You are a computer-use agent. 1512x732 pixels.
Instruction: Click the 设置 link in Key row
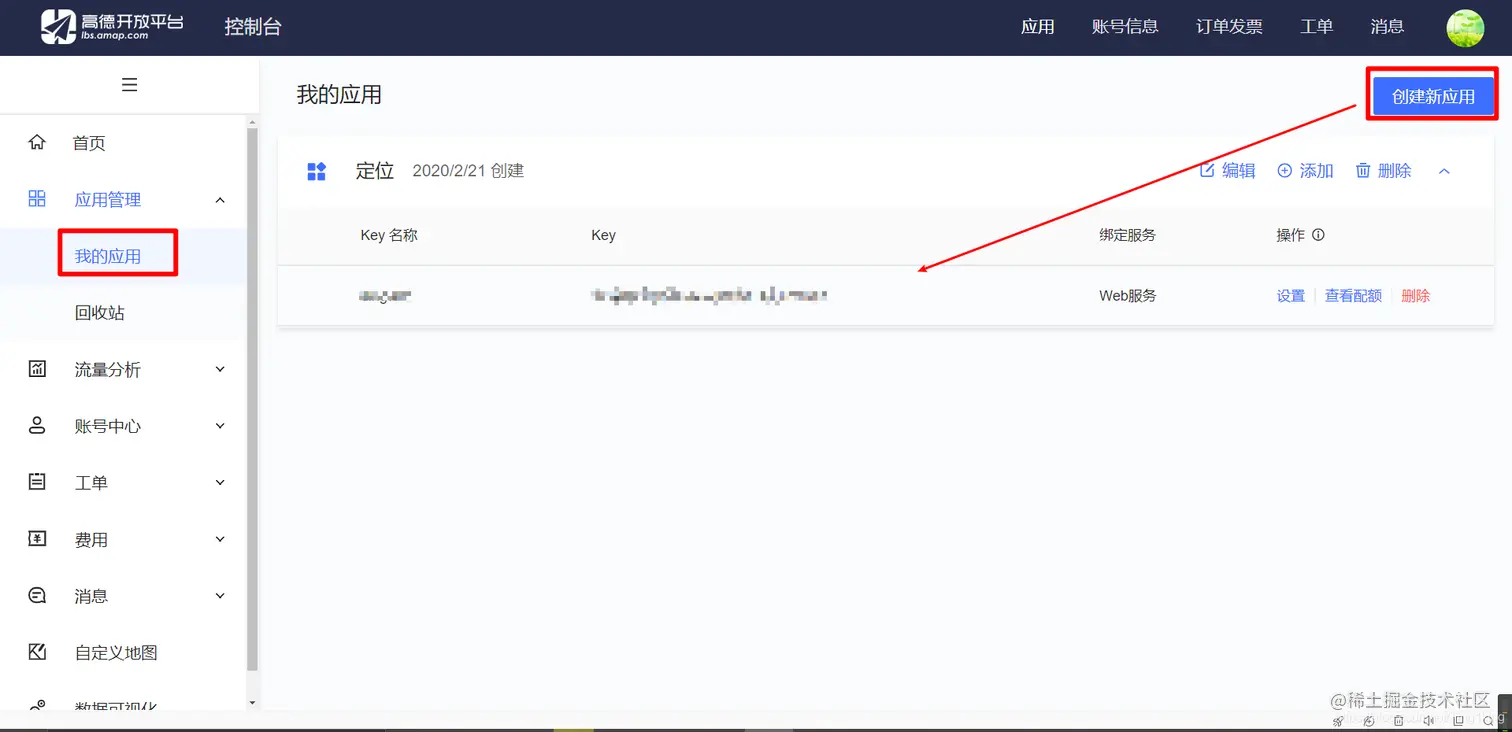(x=1291, y=296)
